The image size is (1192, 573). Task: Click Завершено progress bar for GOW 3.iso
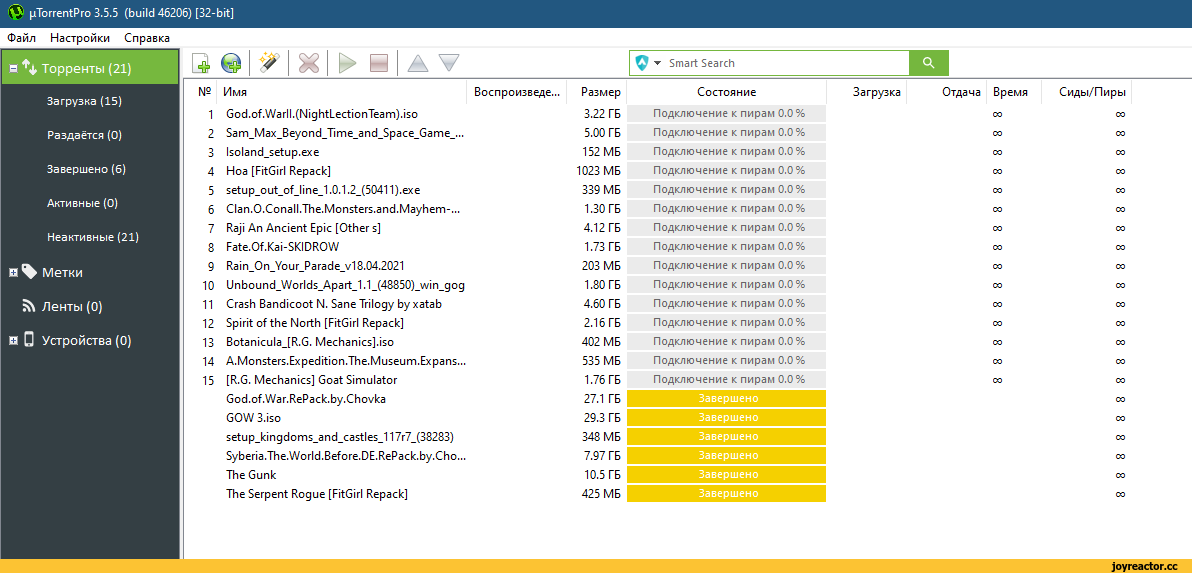click(x=726, y=418)
